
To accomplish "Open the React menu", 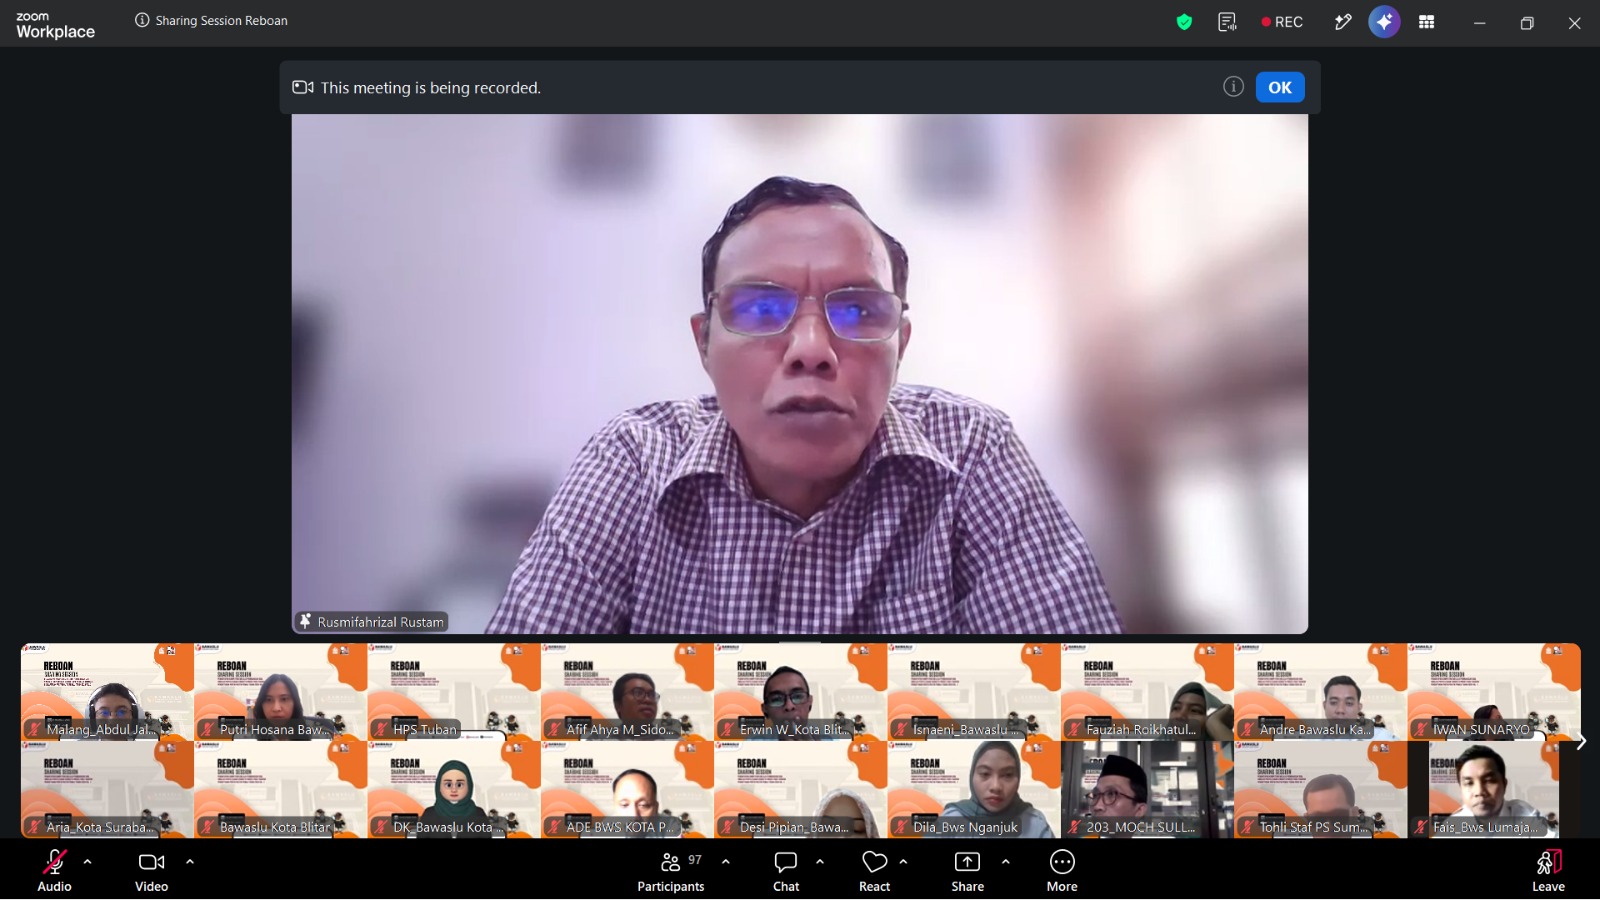I will [875, 871].
